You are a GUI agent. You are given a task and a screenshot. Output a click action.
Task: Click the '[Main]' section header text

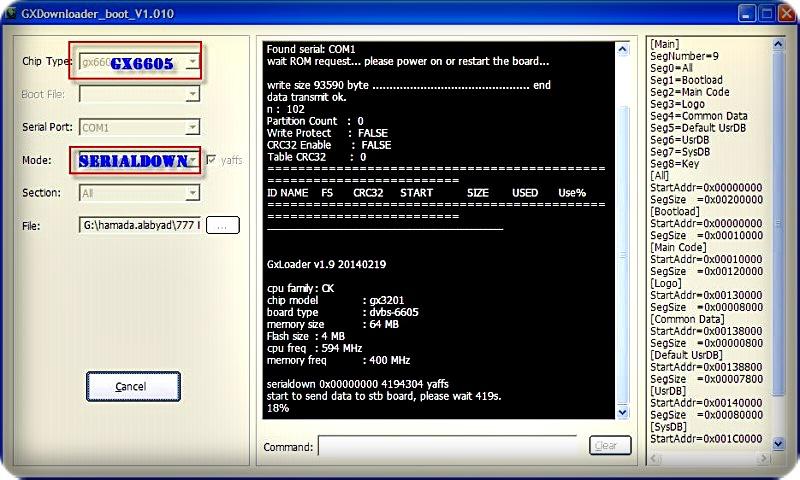coord(664,44)
